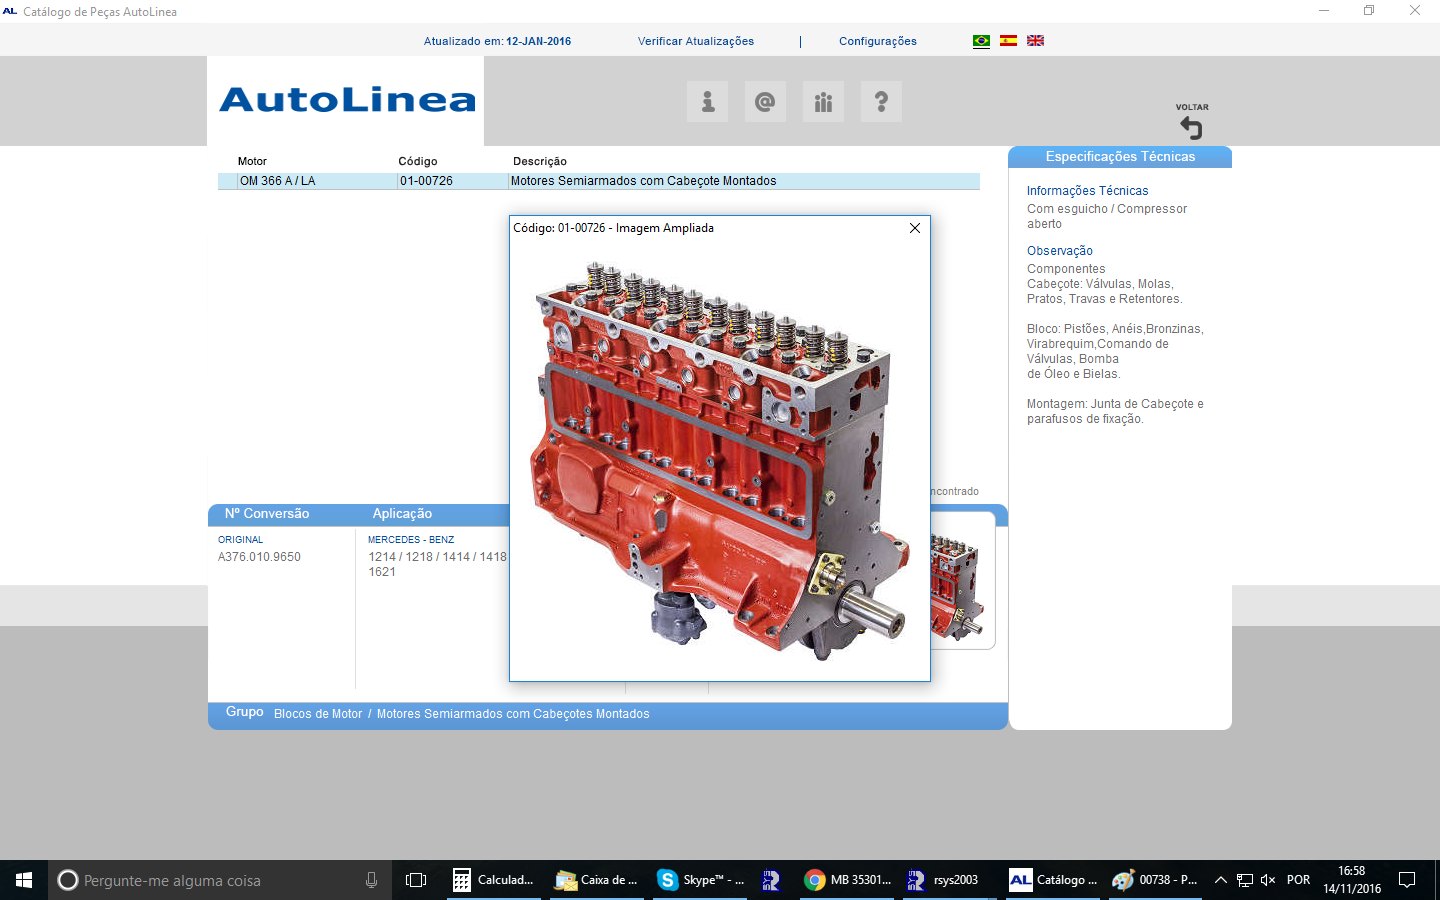Open the Calculadora taskbar app
The width and height of the screenshot is (1440, 900).
(494, 880)
